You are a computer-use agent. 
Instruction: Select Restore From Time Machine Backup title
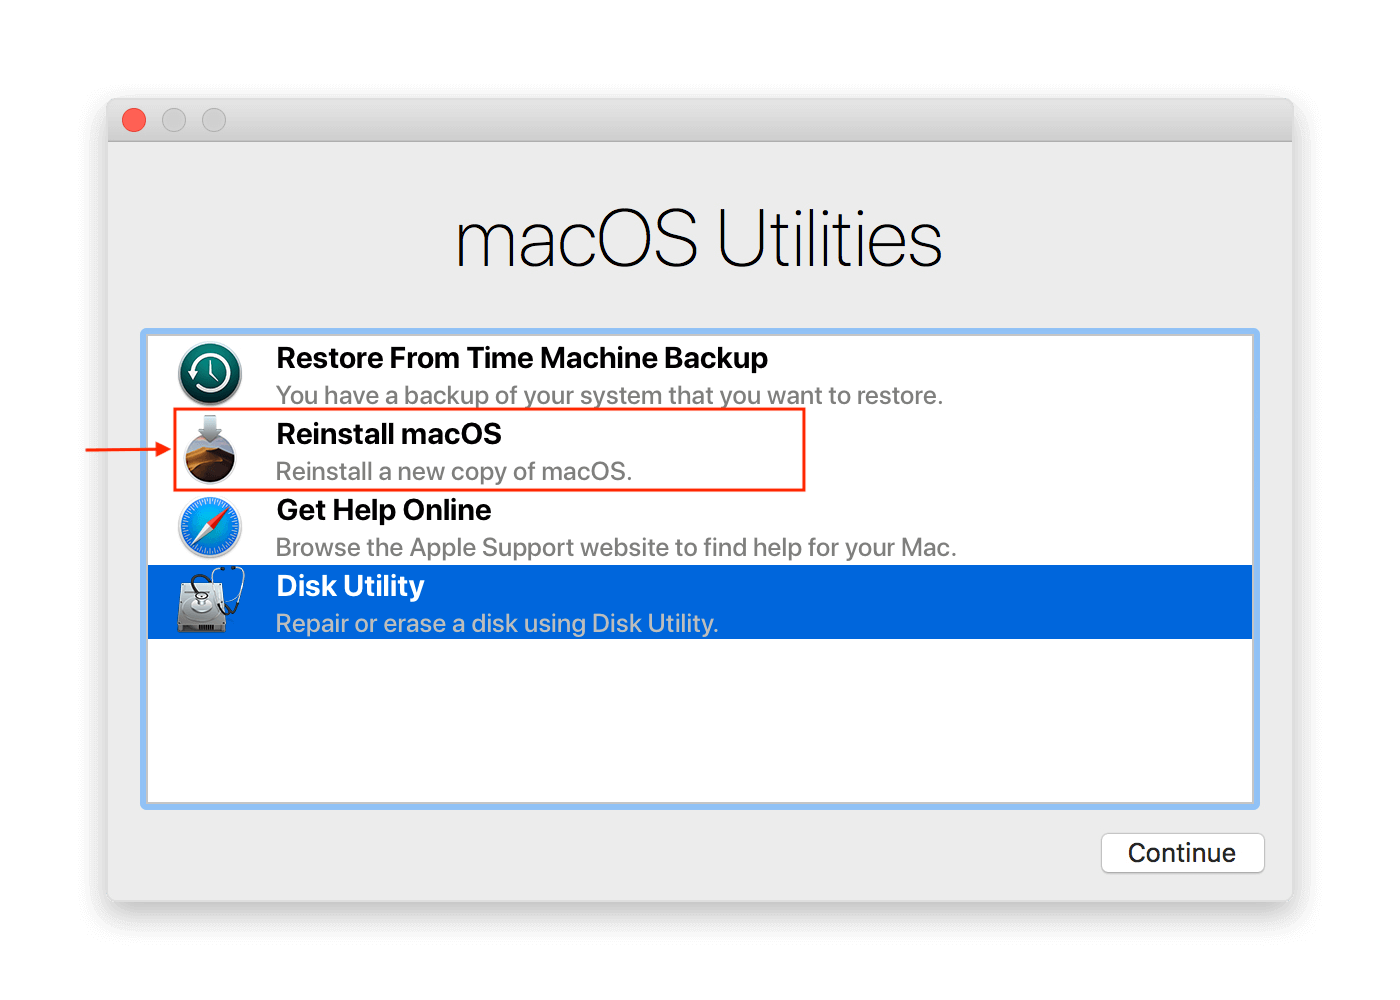click(x=522, y=358)
